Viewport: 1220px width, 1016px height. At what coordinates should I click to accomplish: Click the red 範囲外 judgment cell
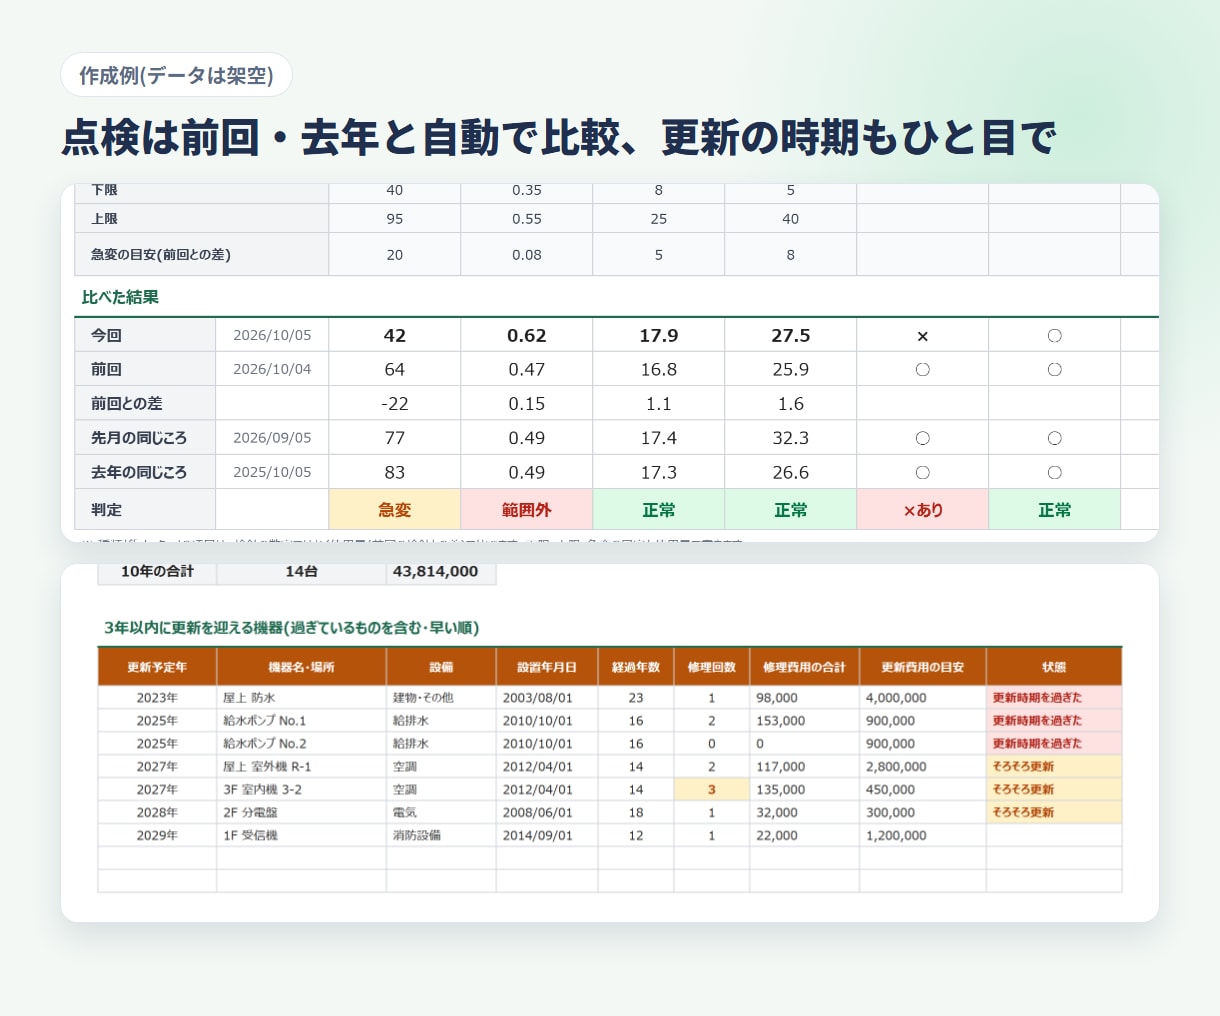(527, 510)
